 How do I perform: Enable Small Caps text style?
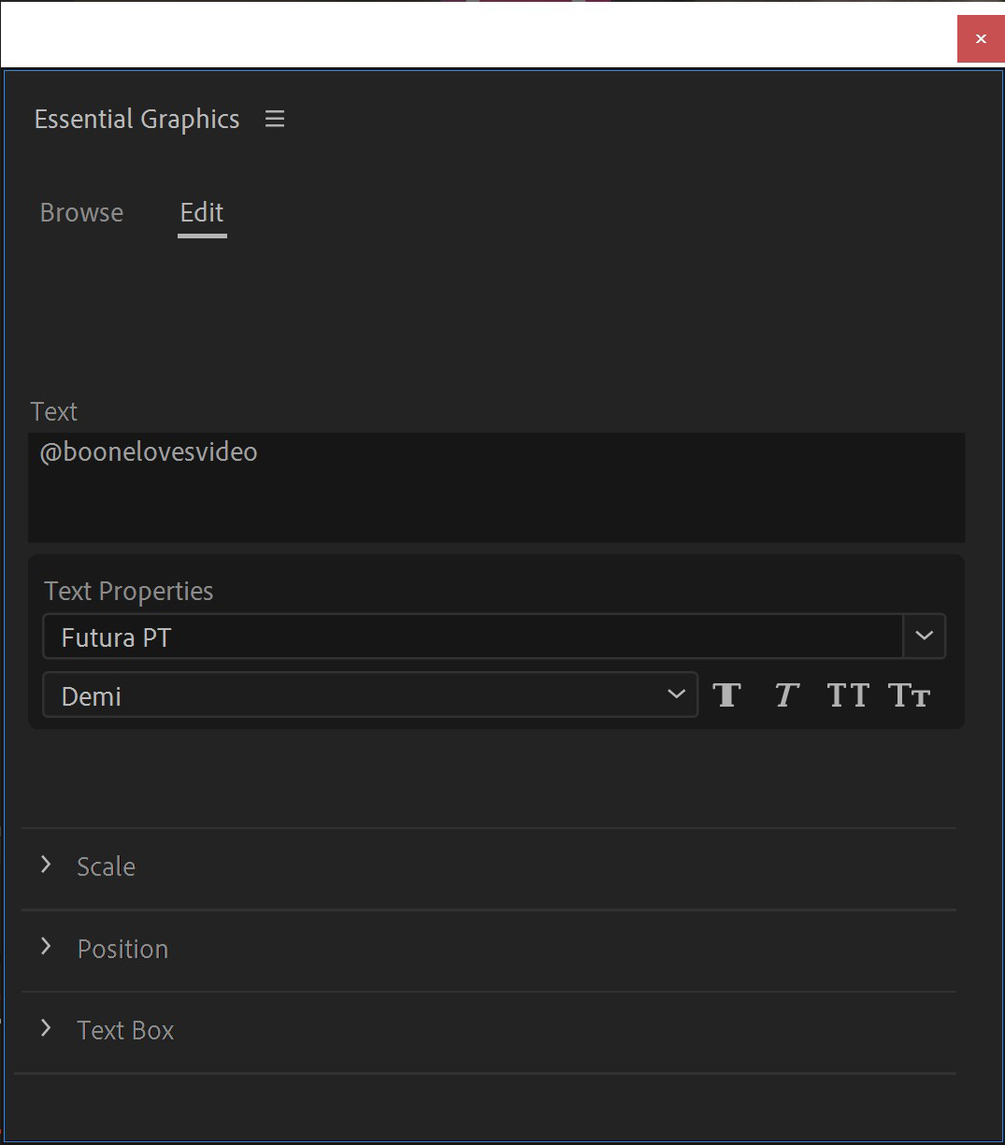[909, 695]
